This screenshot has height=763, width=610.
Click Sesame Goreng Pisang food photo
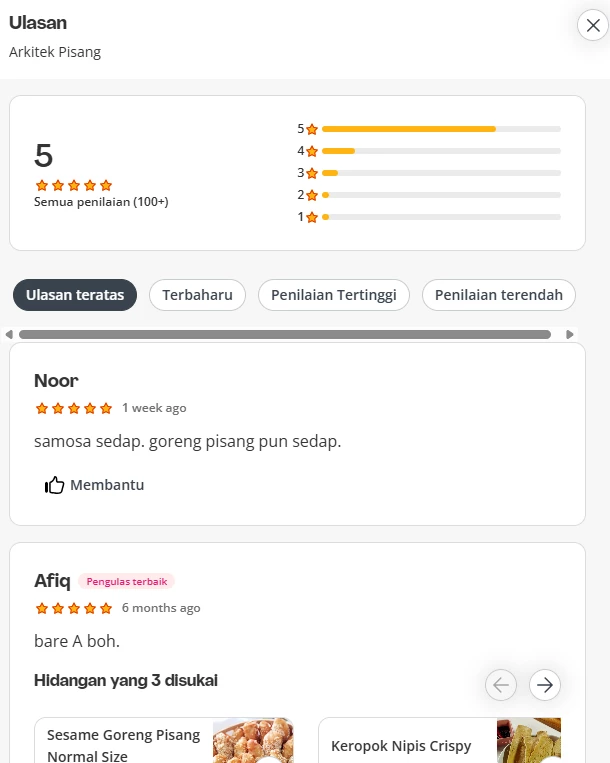point(252,741)
